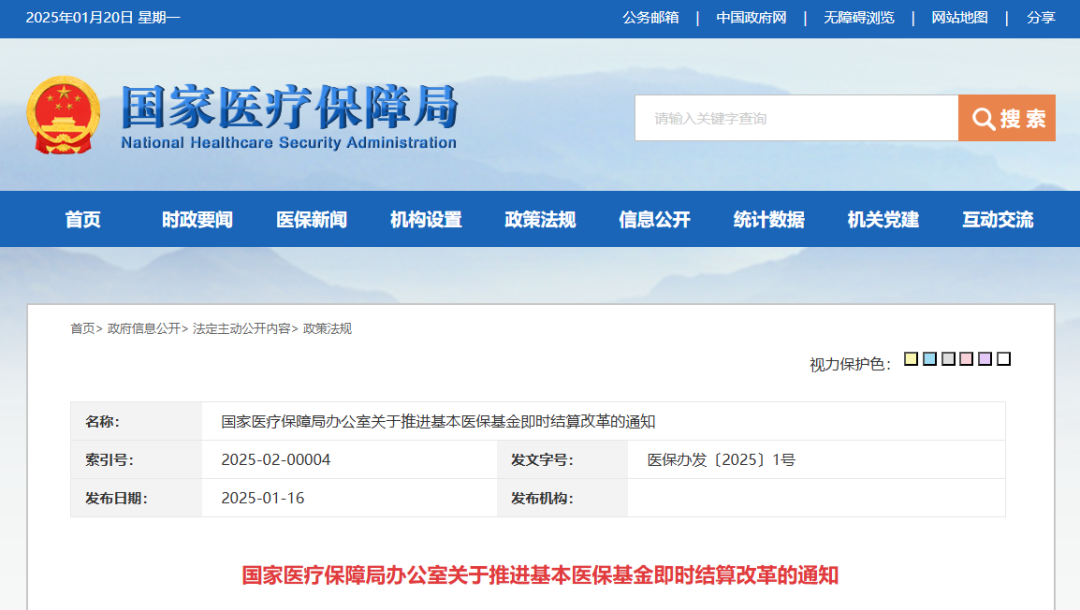Select the blue eye-protection color swatch
The height and width of the screenshot is (610, 1080).
(x=930, y=359)
